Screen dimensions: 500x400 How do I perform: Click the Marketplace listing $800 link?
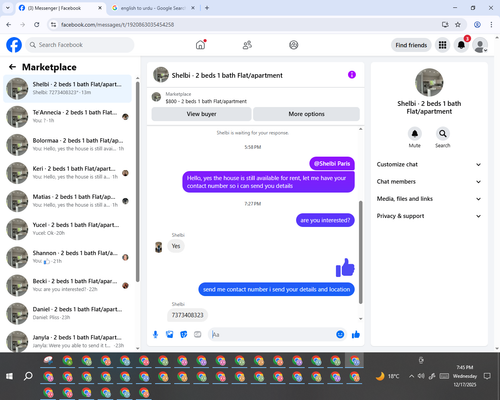[x=206, y=101]
